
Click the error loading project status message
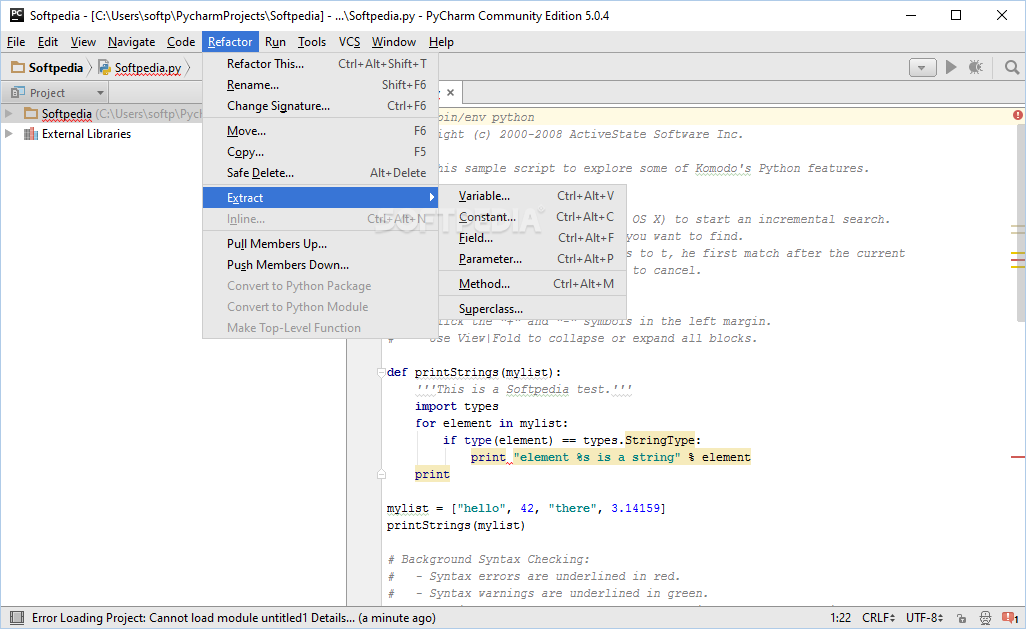click(234, 618)
